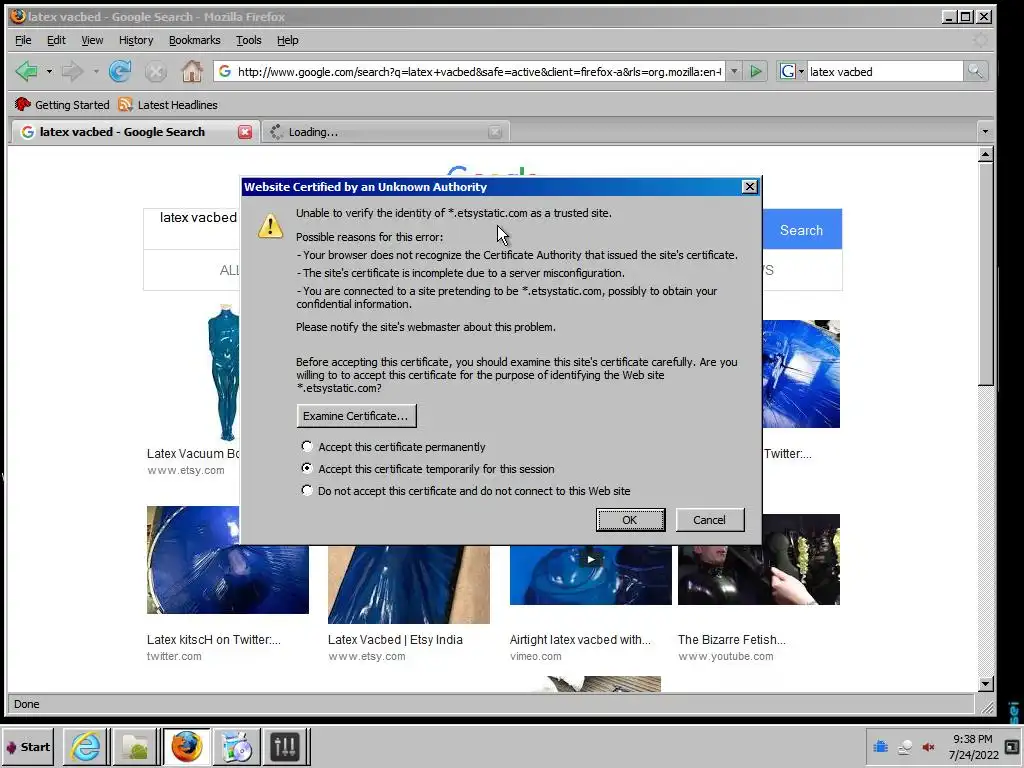Click the clock showing 9:38 PM
Image resolution: width=1024 pixels, height=768 pixels.
[x=973, y=739]
